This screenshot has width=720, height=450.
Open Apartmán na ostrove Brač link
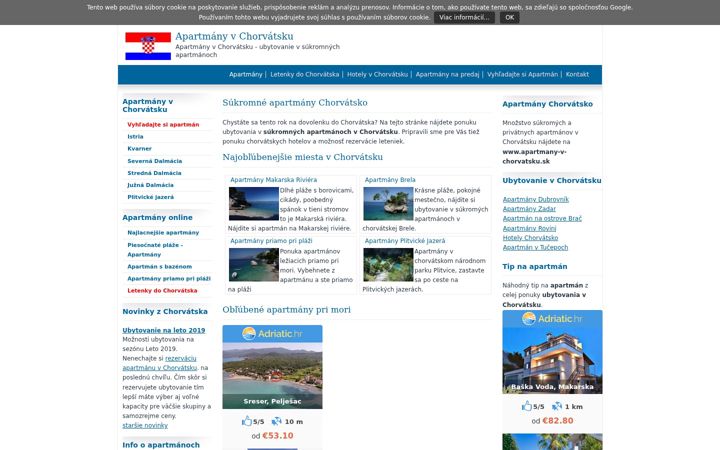[542, 219]
